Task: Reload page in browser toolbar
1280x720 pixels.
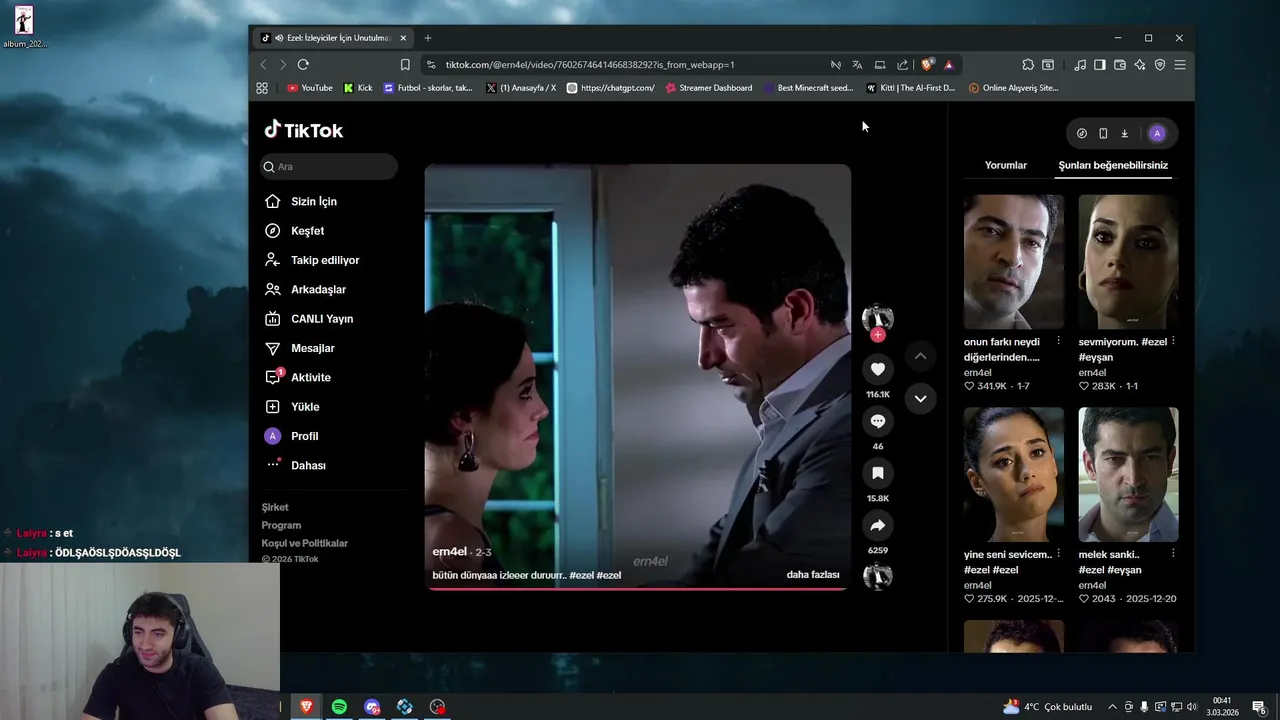Action: pos(303,64)
